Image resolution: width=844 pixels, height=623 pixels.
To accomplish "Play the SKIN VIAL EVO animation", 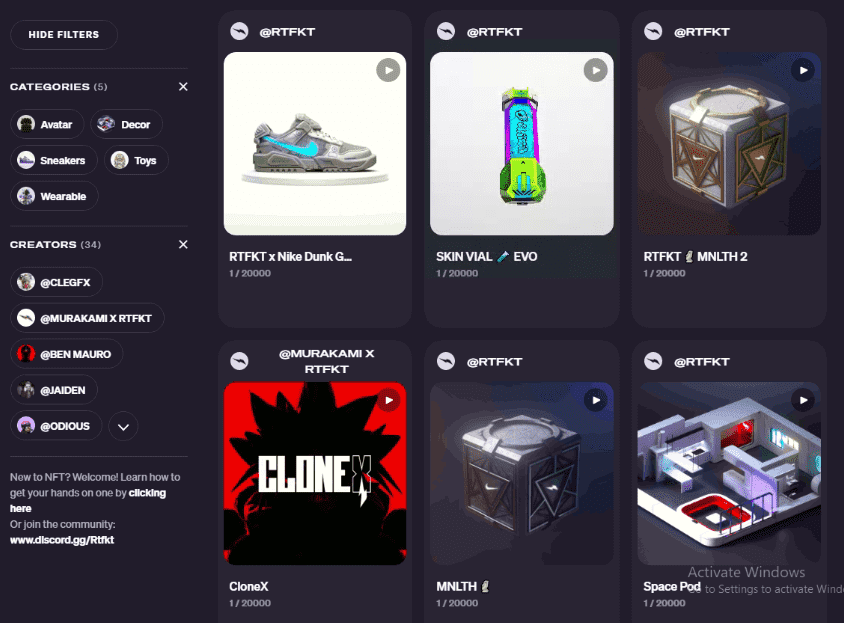I will point(595,70).
